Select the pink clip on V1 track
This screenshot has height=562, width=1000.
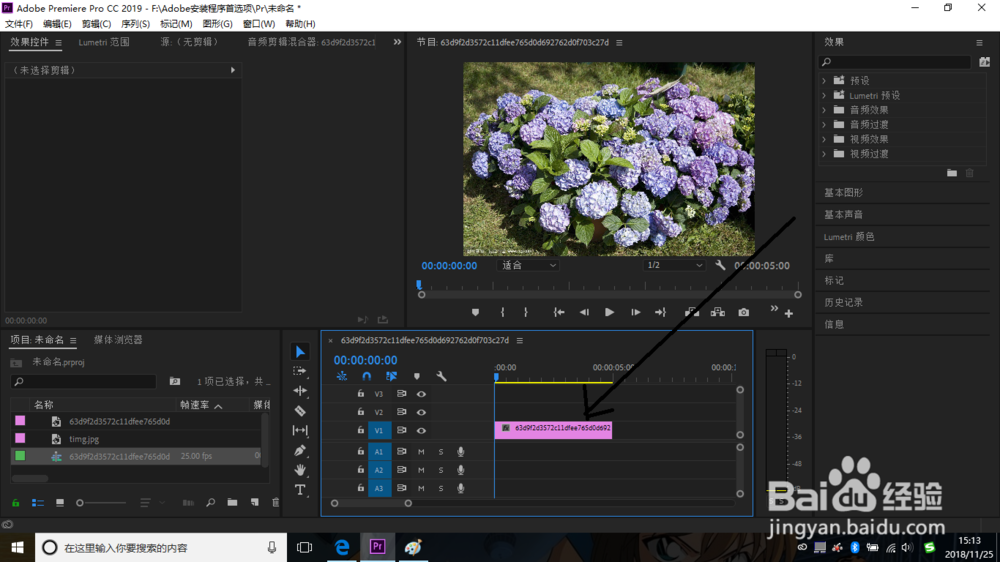[x=553, y=429]
